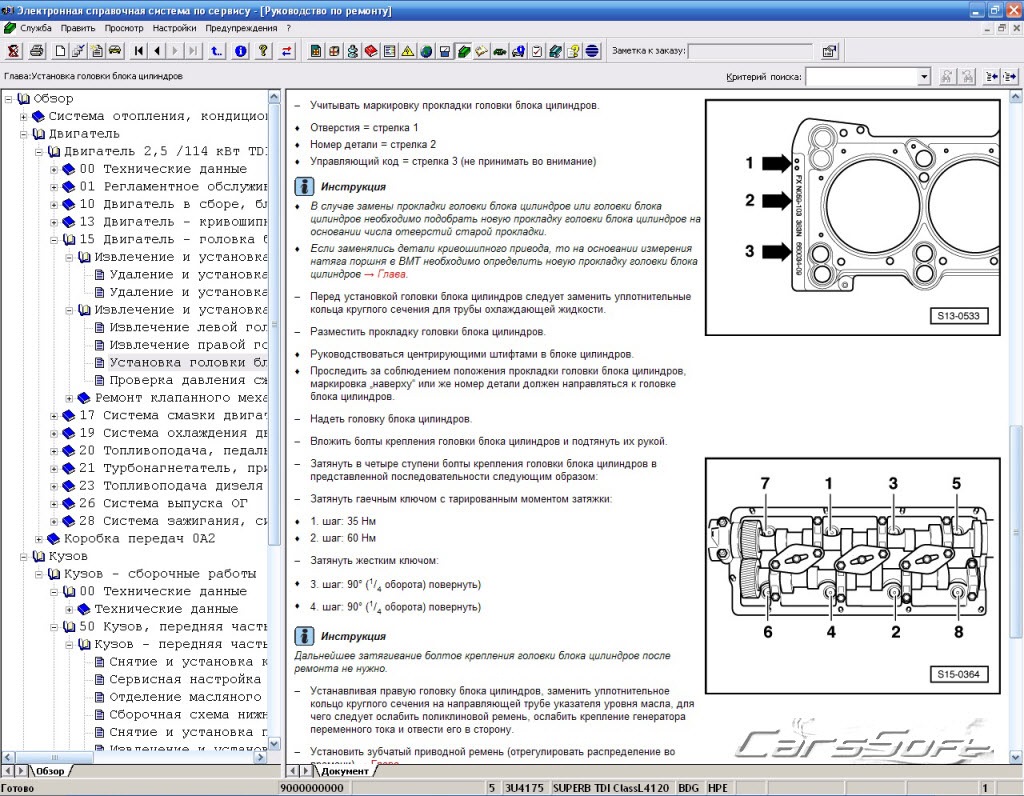The width and height of the screenshot is (1024, 796).
Task: Click the blue info circle icon
Action: (x=240, y=51)
